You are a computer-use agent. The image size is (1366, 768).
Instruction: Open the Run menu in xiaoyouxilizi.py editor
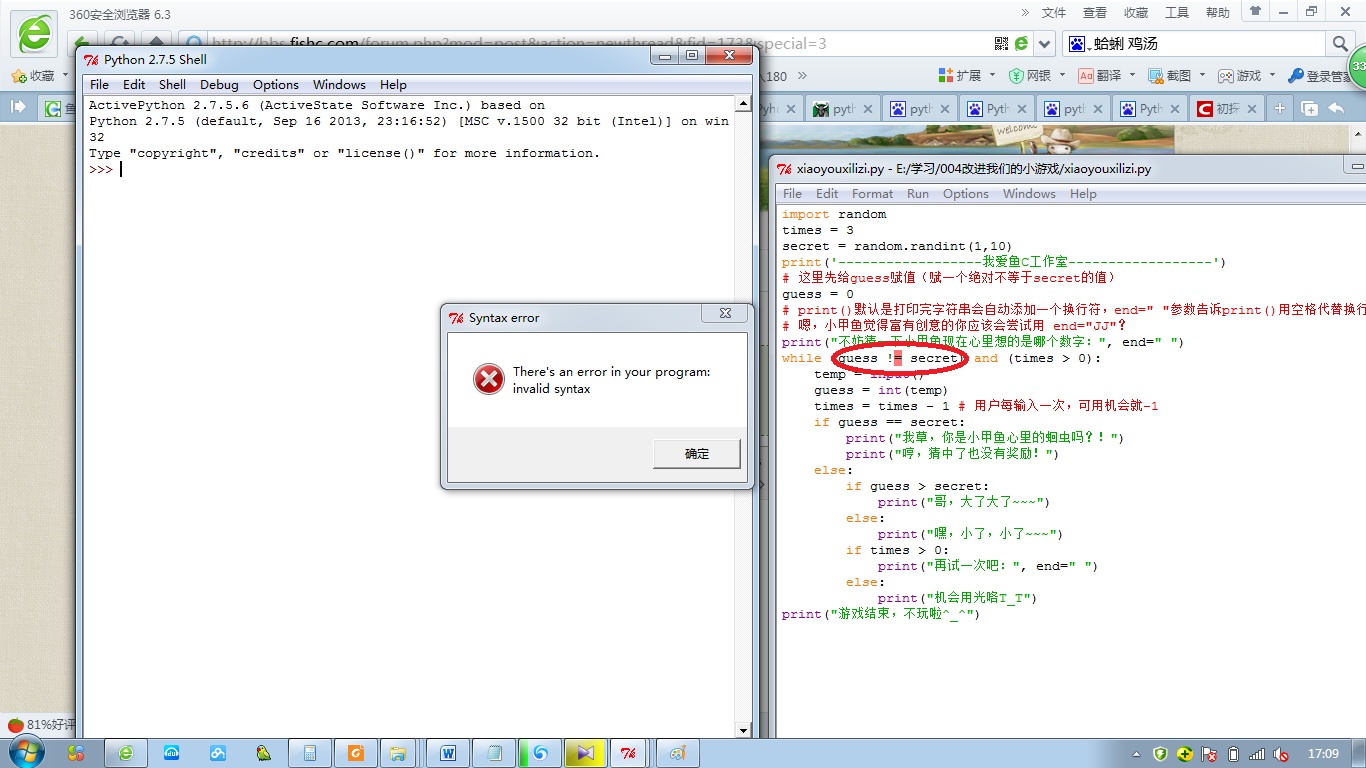(x=917, y=194)
